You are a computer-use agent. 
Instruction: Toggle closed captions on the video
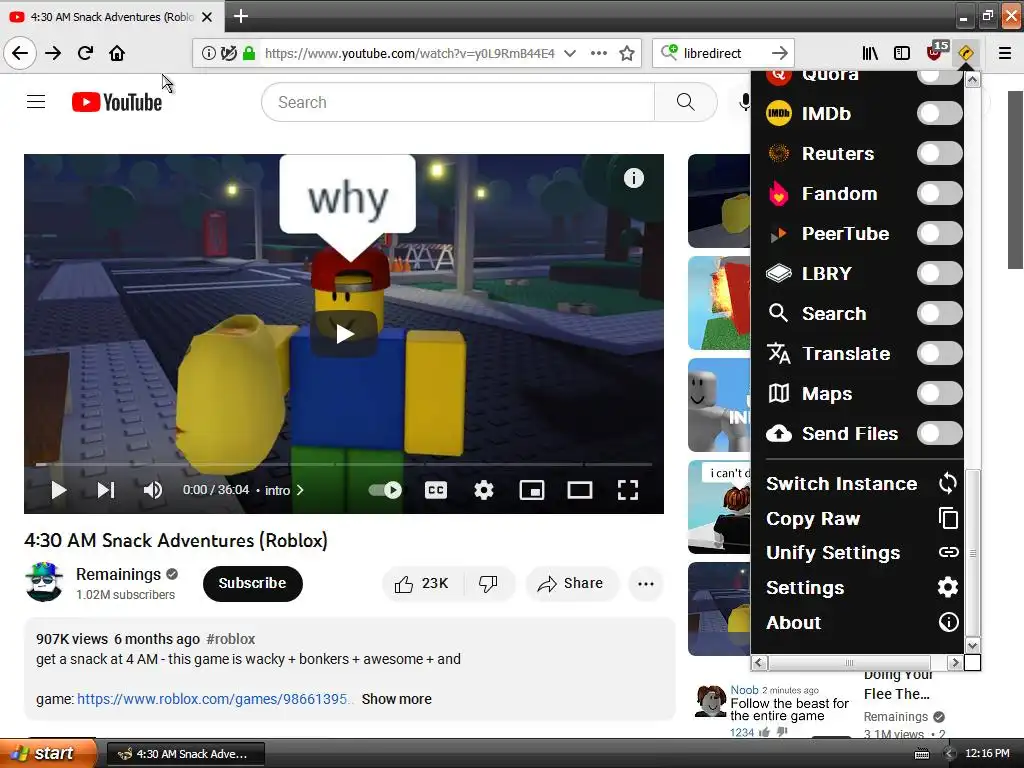pos(436,490)
